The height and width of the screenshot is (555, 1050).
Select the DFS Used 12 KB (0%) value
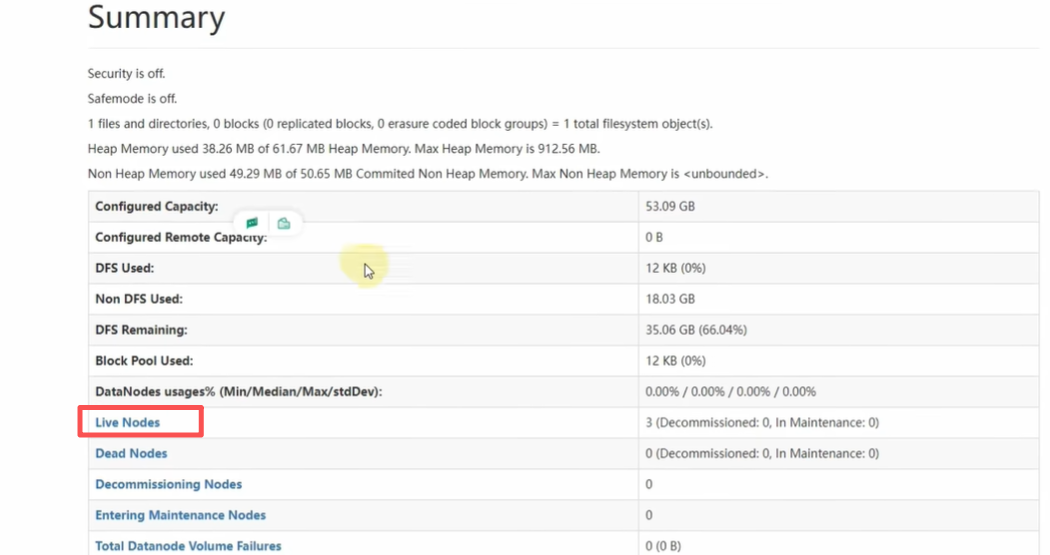pyautogui.click(x=675, y=268)
